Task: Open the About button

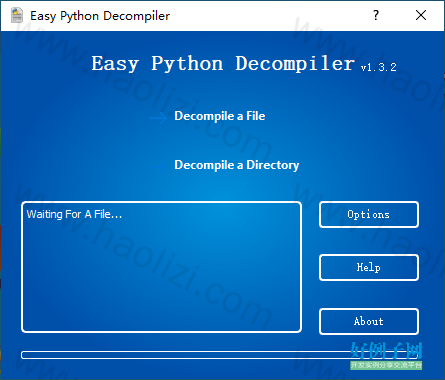Action: click(369, 321)
